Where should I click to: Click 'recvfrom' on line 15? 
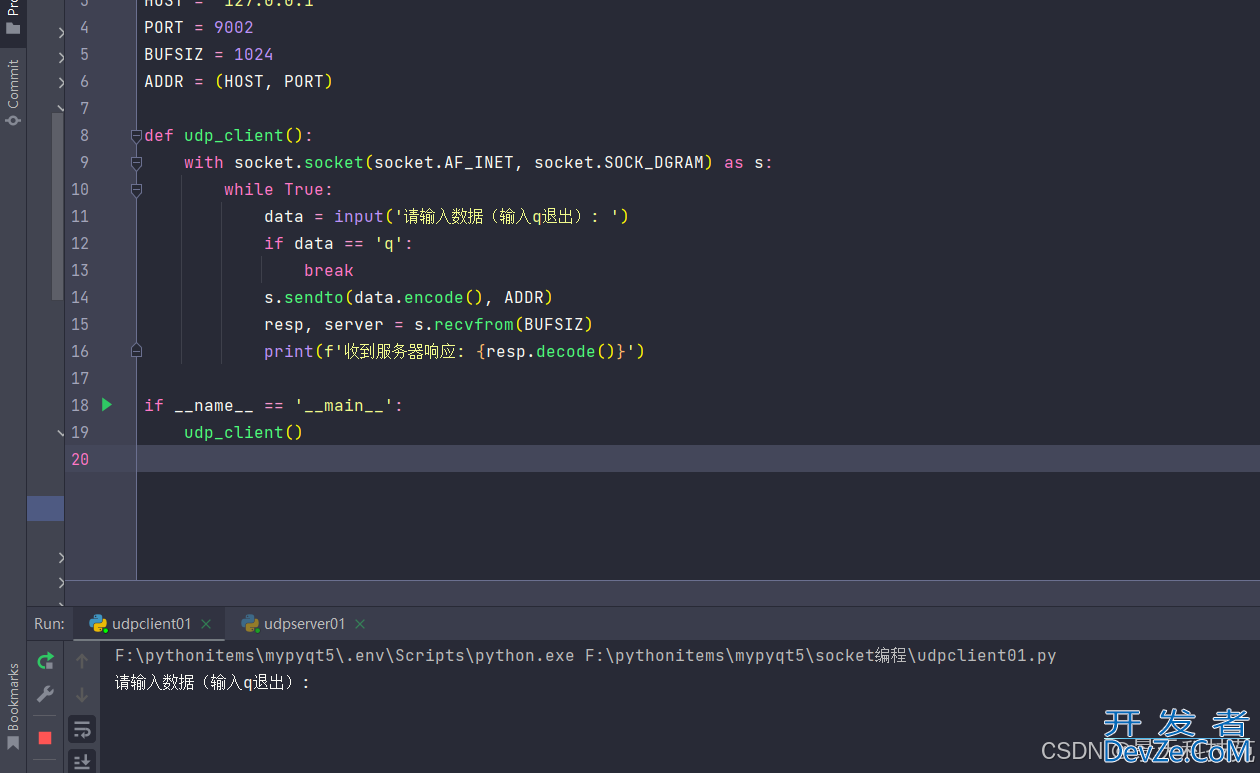click(474, 324)
